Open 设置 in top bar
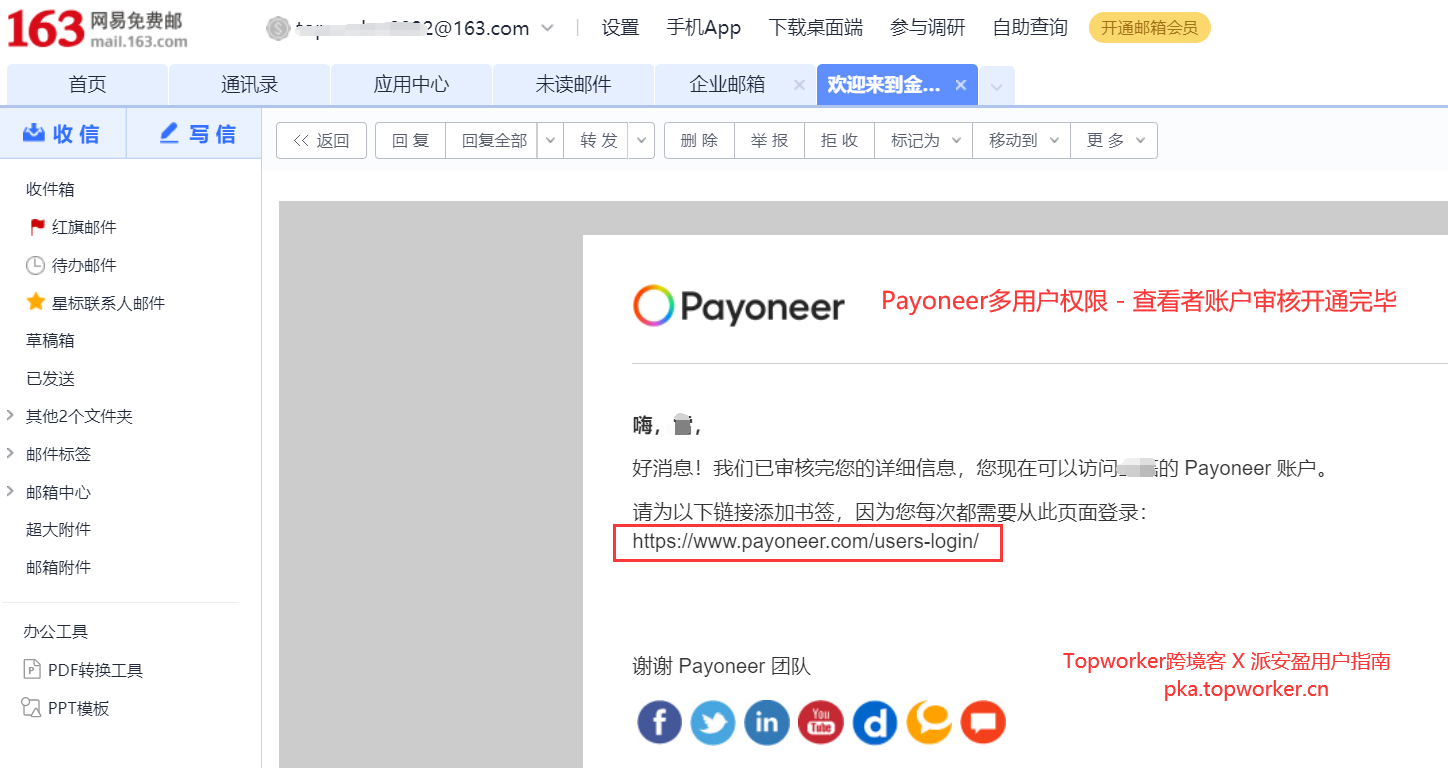This screenshot has height=768, width=1448. (620, 28)
